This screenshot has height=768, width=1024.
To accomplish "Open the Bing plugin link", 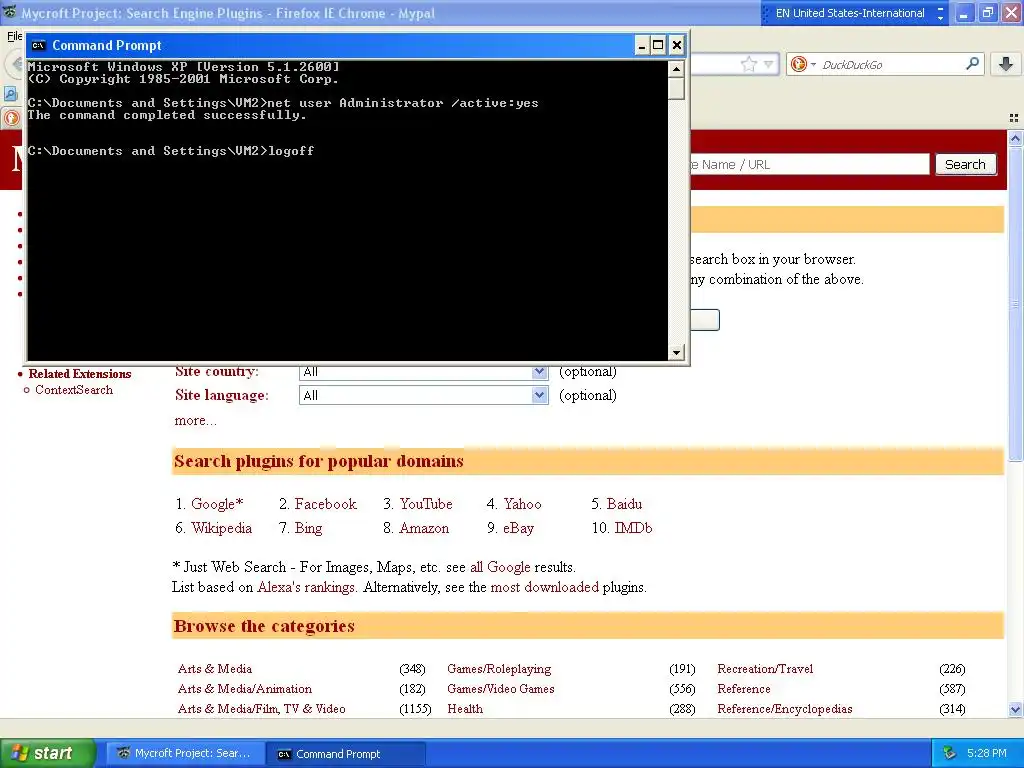I will point(308,528).
